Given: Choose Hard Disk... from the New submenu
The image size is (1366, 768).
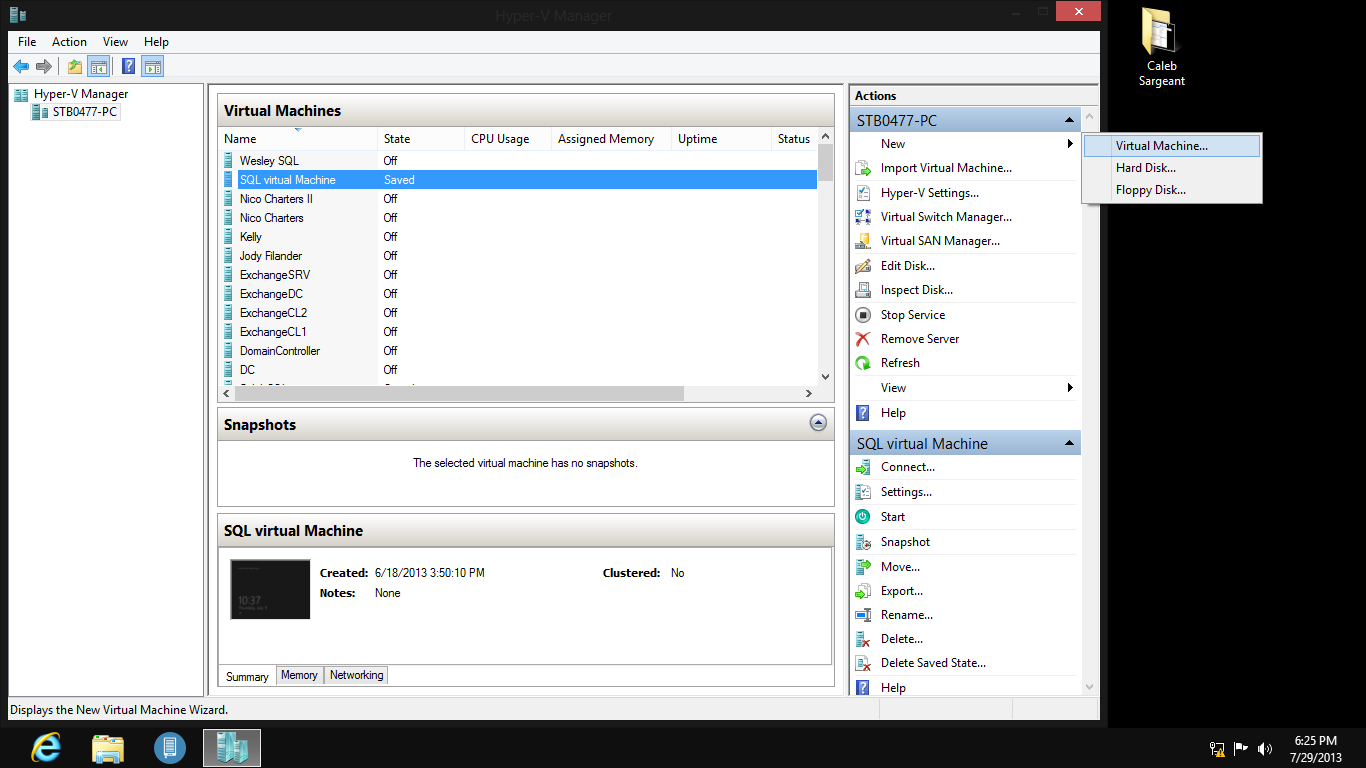Looking at the screenshot, I should (x=1172, y=168).
